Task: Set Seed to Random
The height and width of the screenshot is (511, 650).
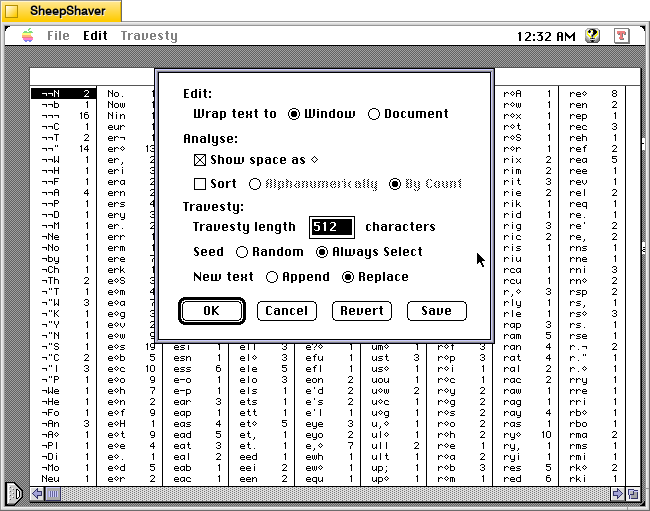Action: pos(269,252)
